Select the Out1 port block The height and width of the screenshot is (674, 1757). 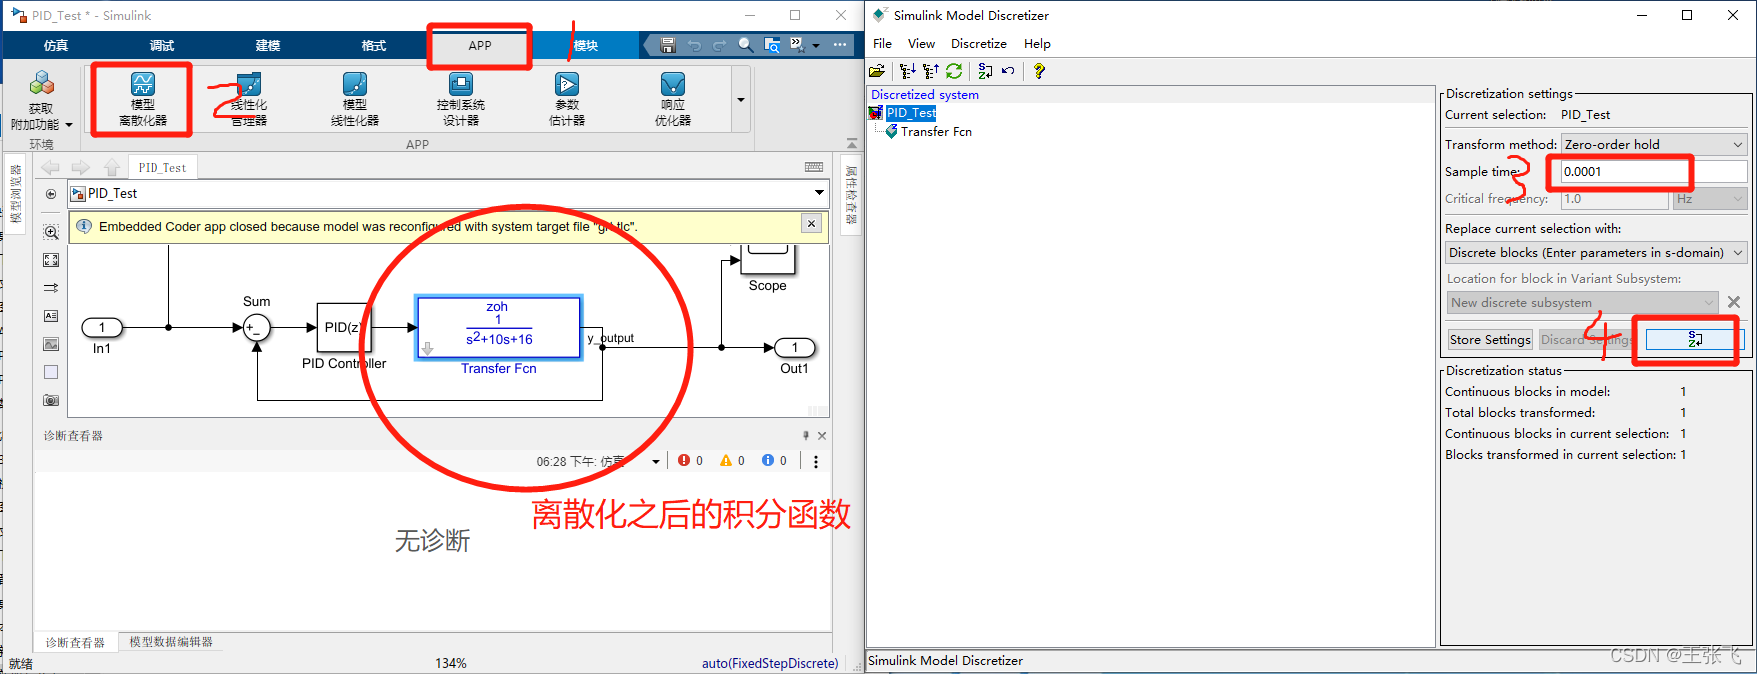(795, 348)
